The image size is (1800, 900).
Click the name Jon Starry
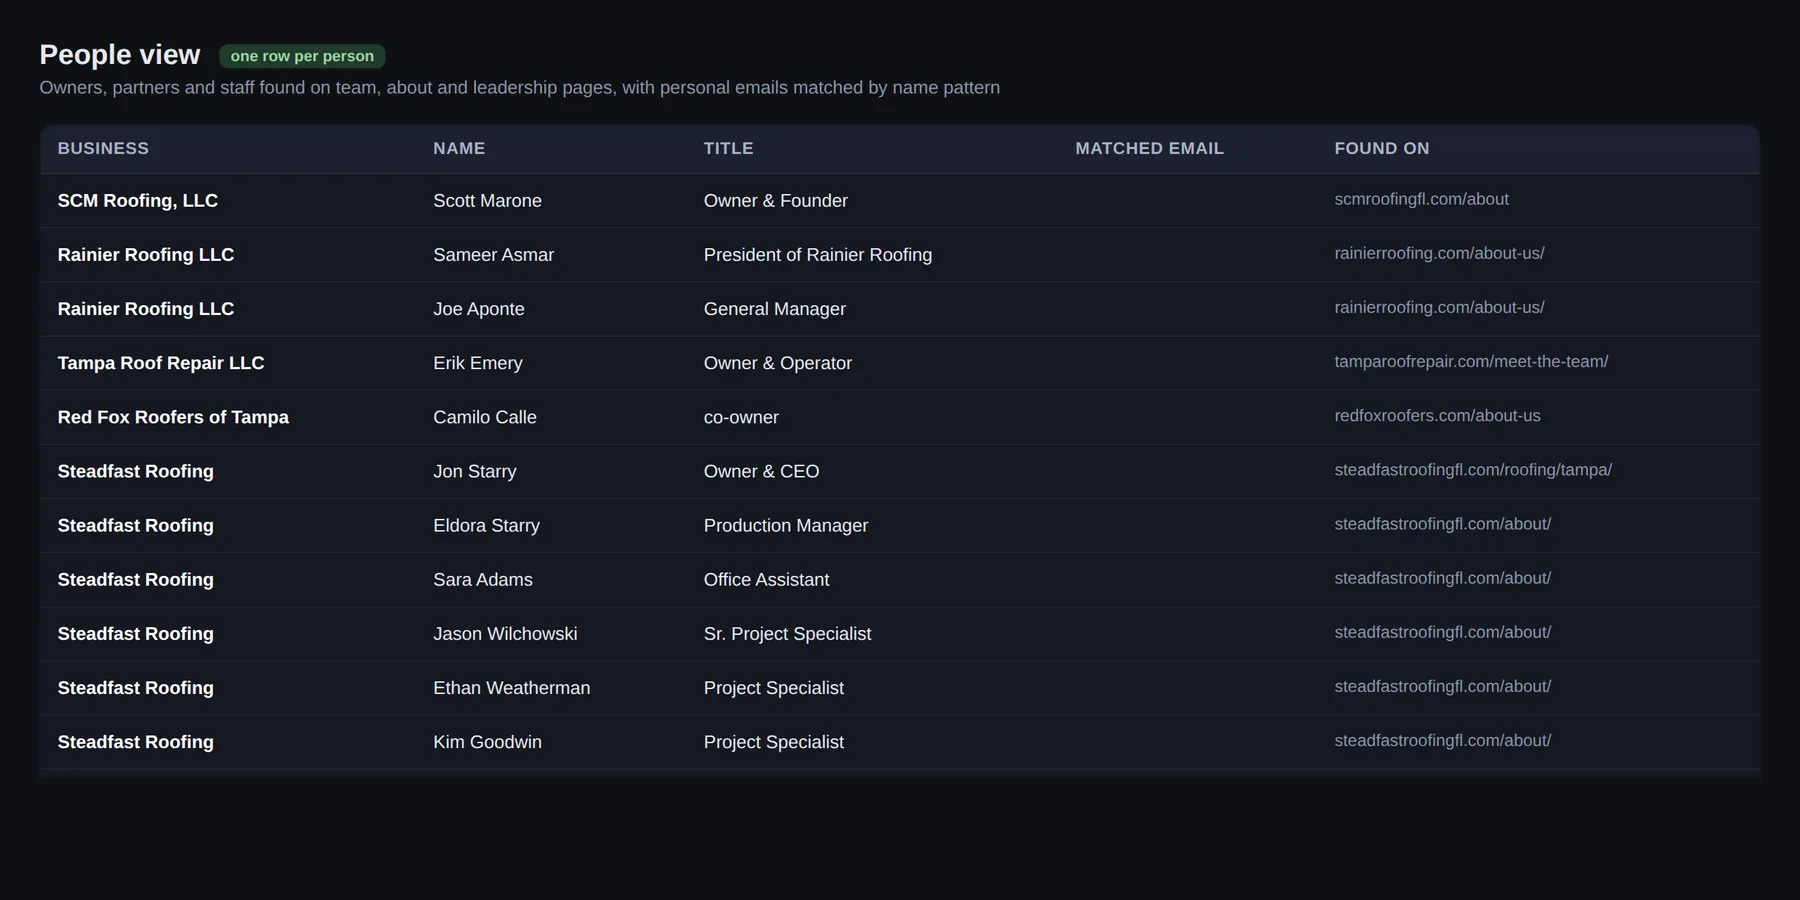[475, 471]
